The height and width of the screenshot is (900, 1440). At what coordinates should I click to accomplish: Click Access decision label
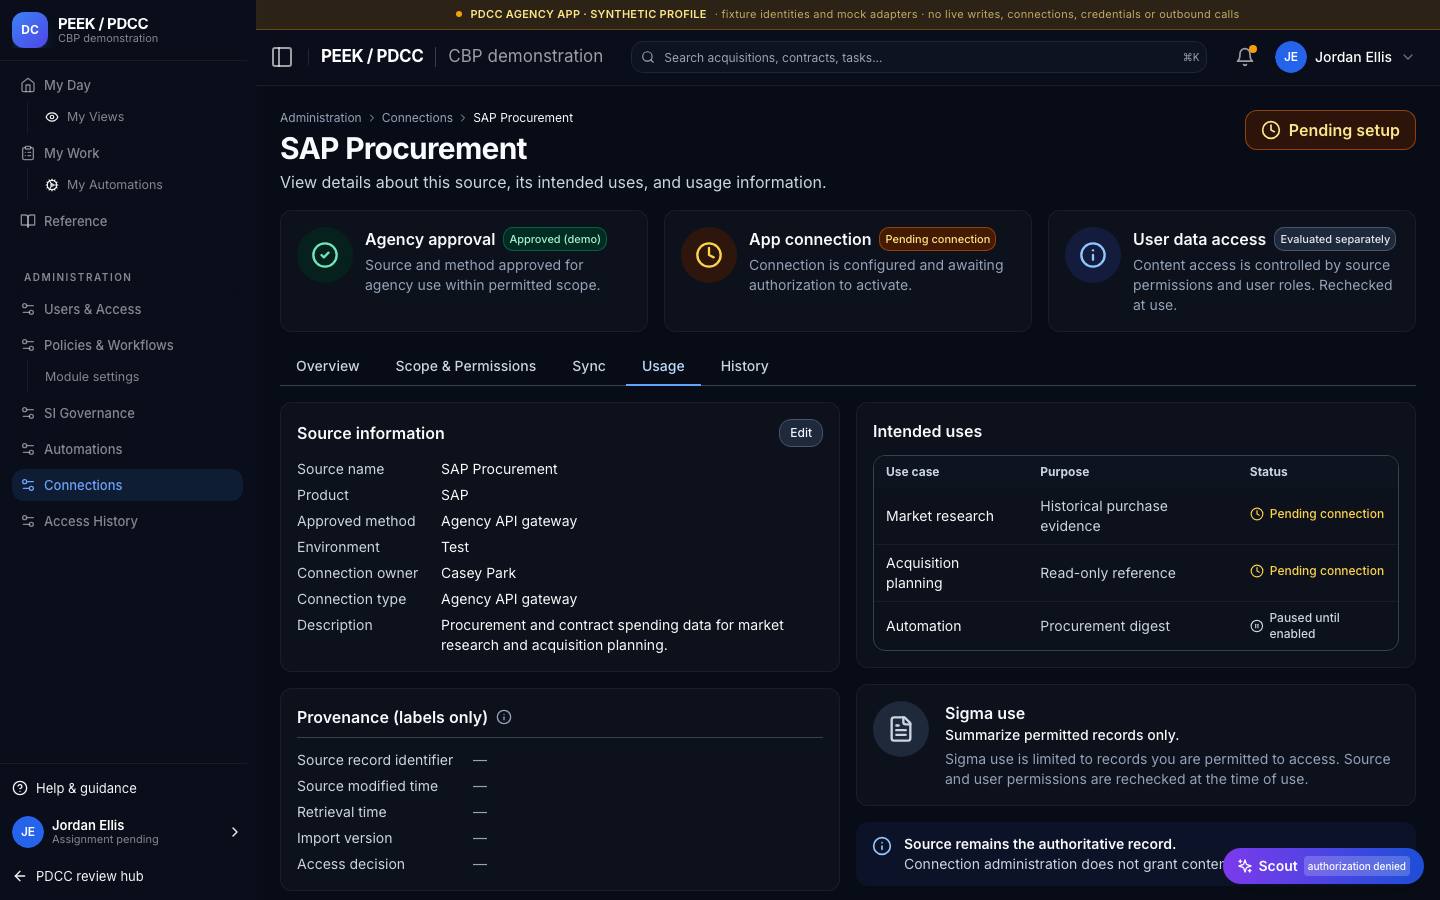tap(351, 864)
